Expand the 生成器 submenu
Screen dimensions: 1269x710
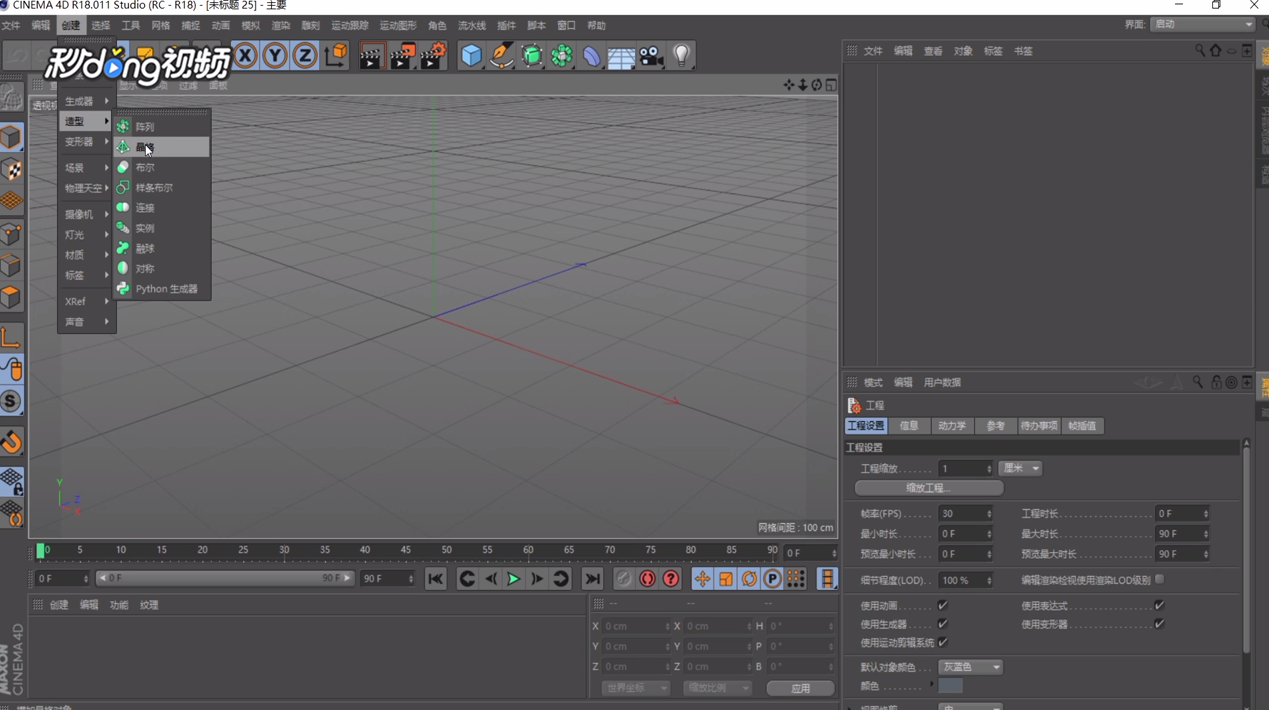pos(86,101)
